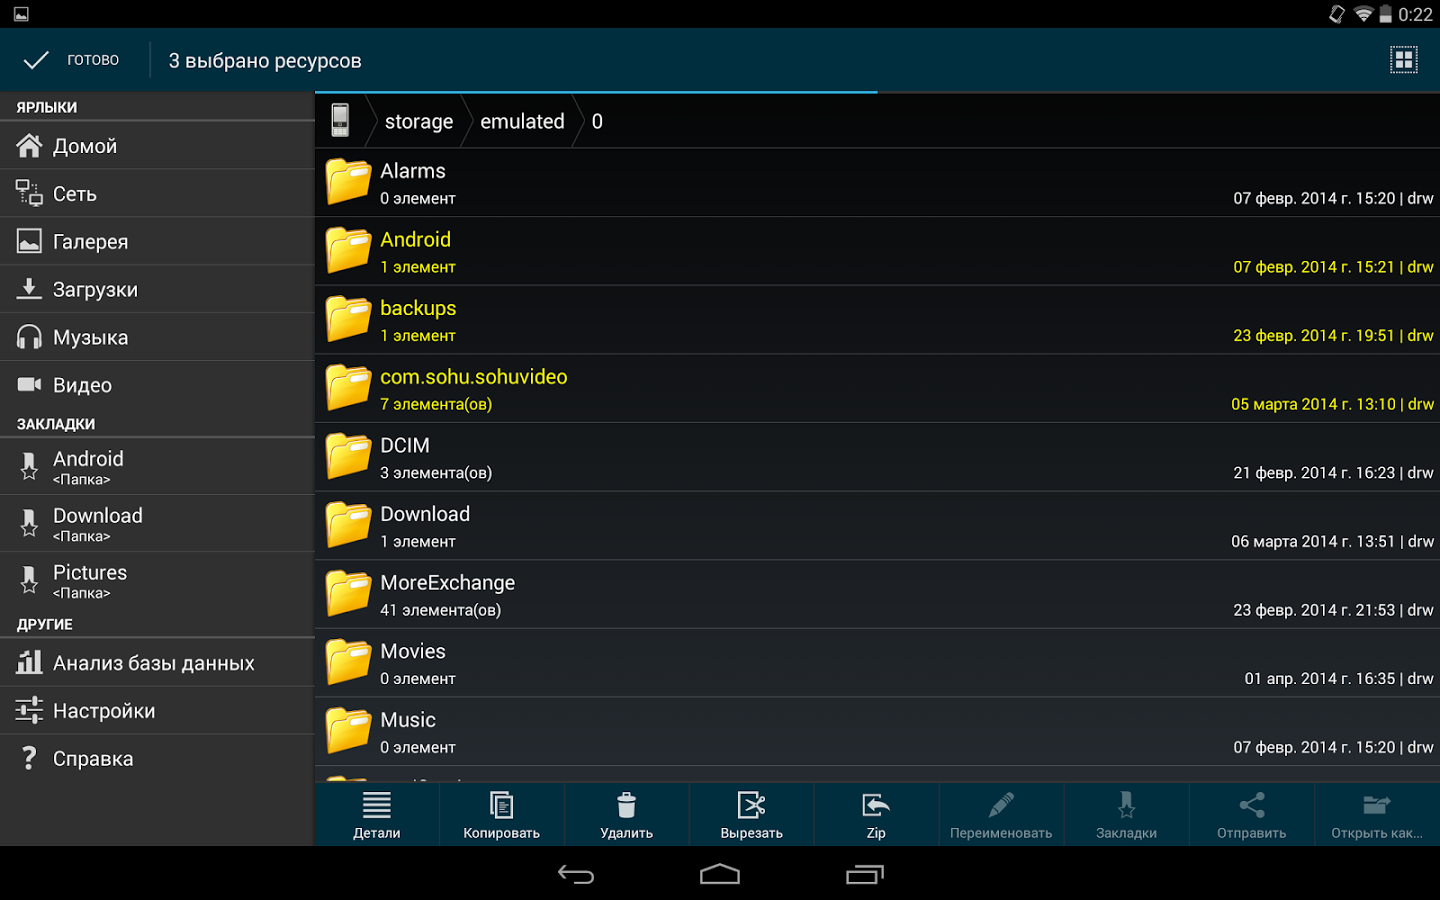Tap the screen rotation status icon
The width and height of the screenshot is (1440, 900).
(1337, 14)
